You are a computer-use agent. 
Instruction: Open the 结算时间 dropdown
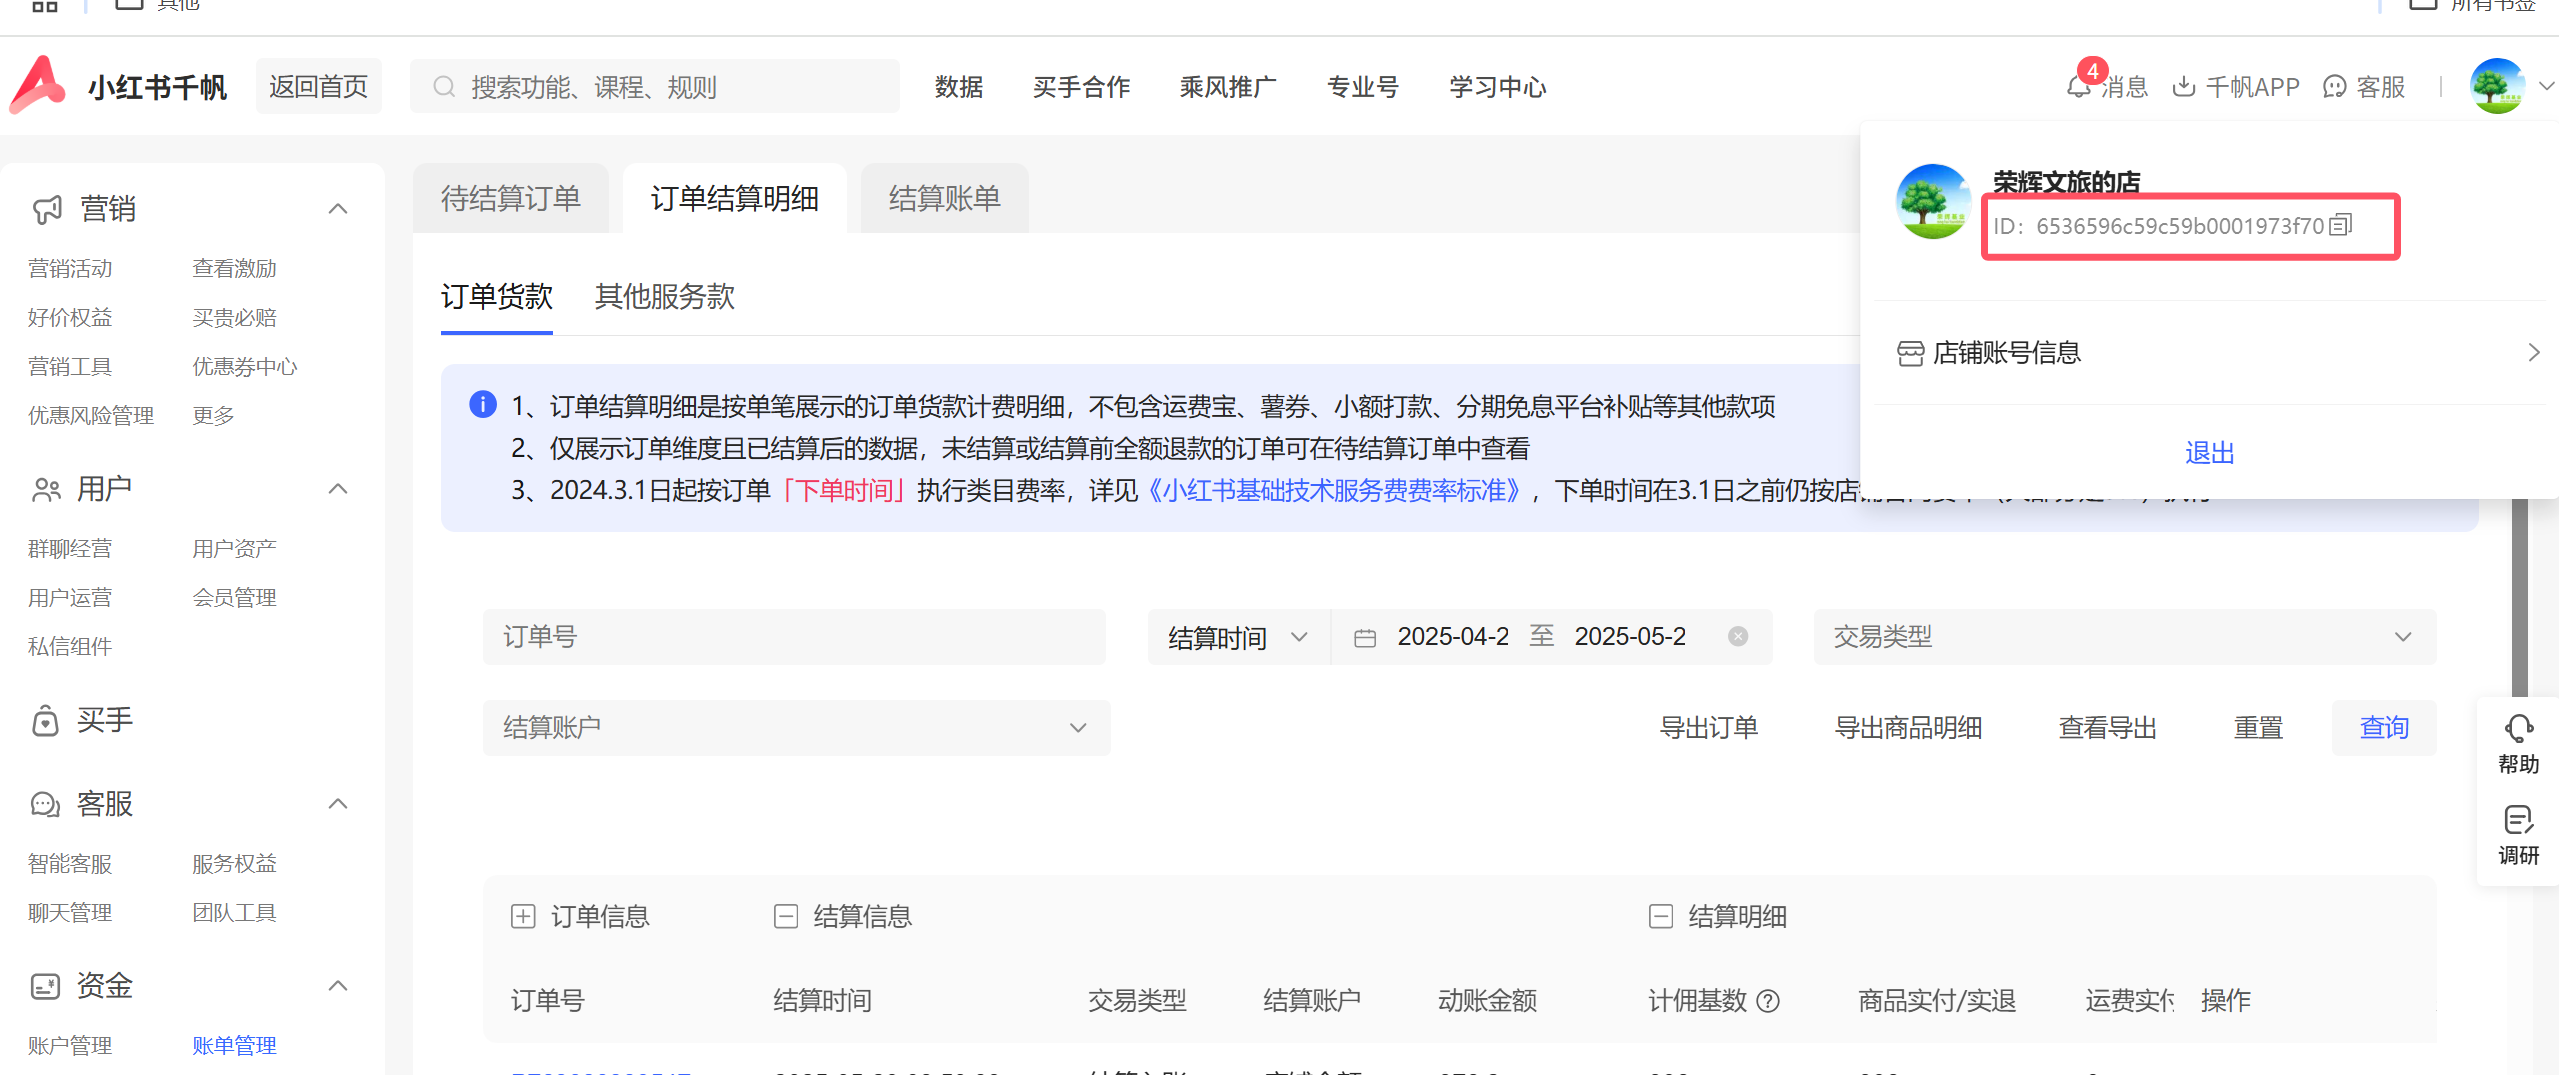point(1238,637)
